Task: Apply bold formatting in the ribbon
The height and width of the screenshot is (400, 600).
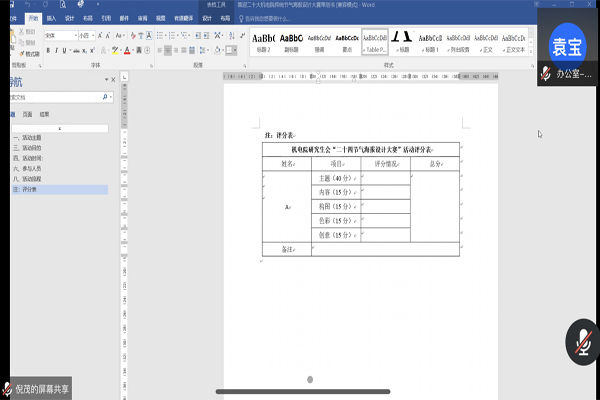Action: coord(48,50)
